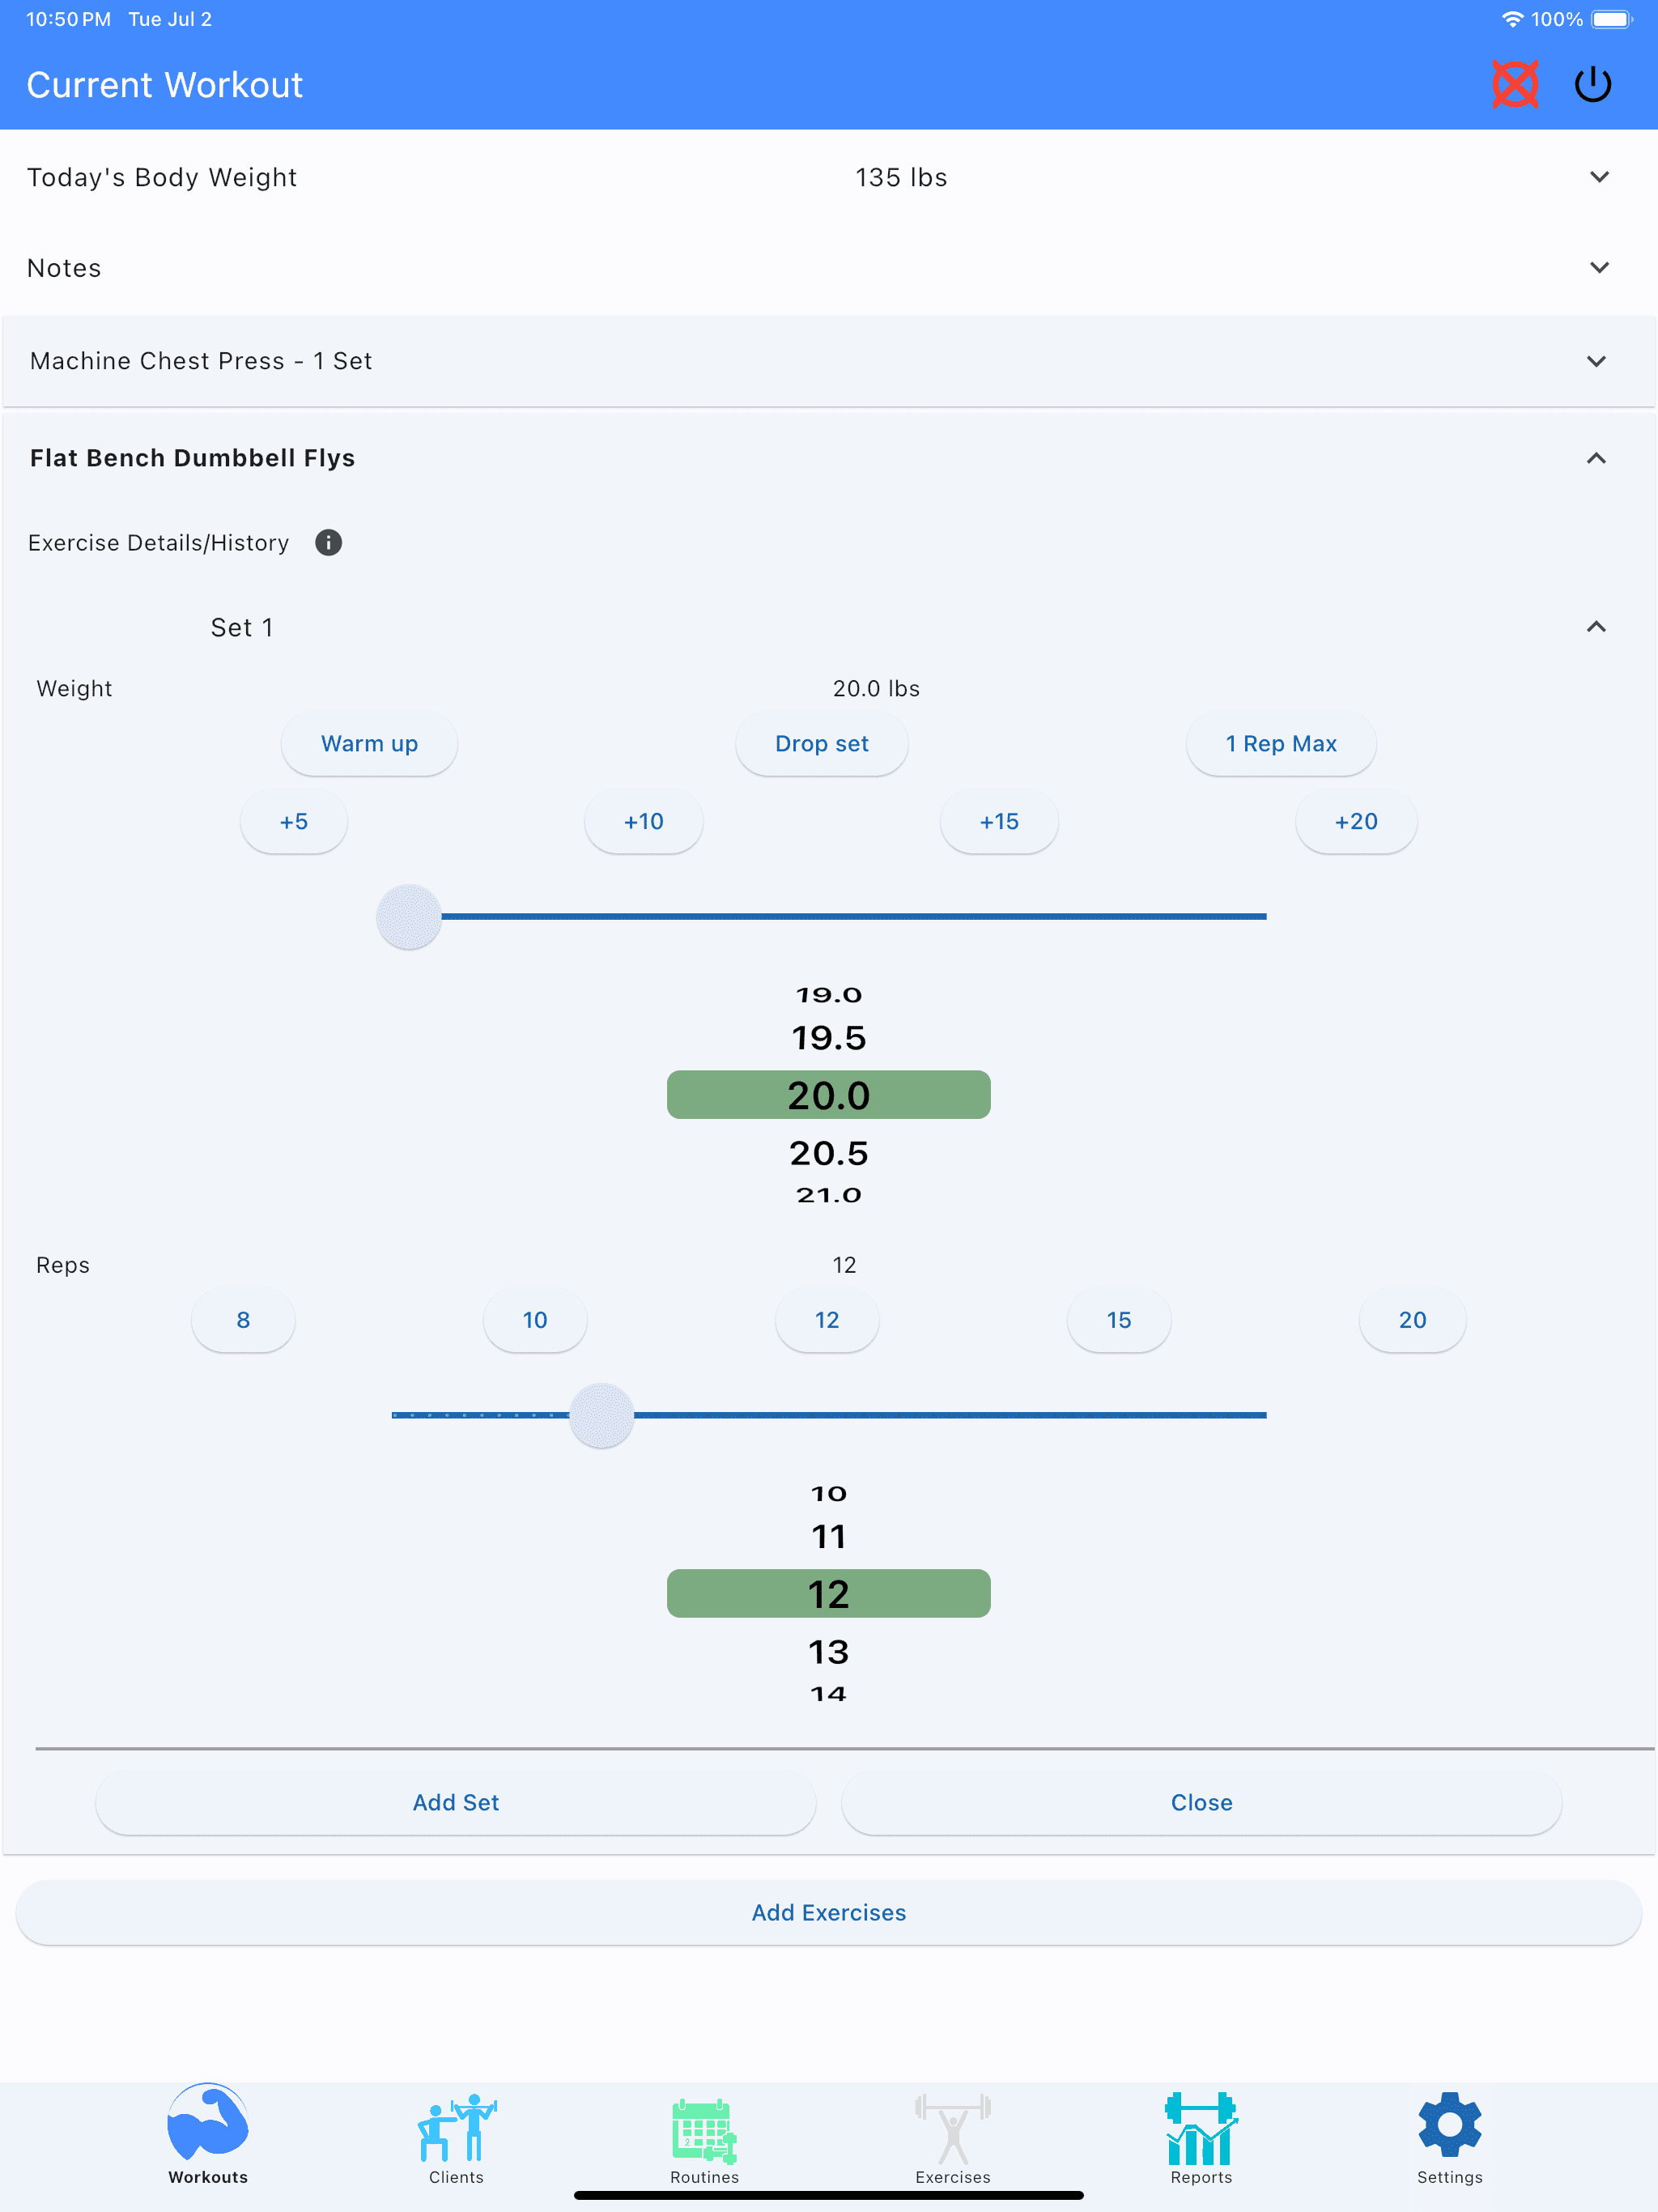Open the Reports chart icon
The height and width of the screenshot is (2212, 1658).
1201,2128
